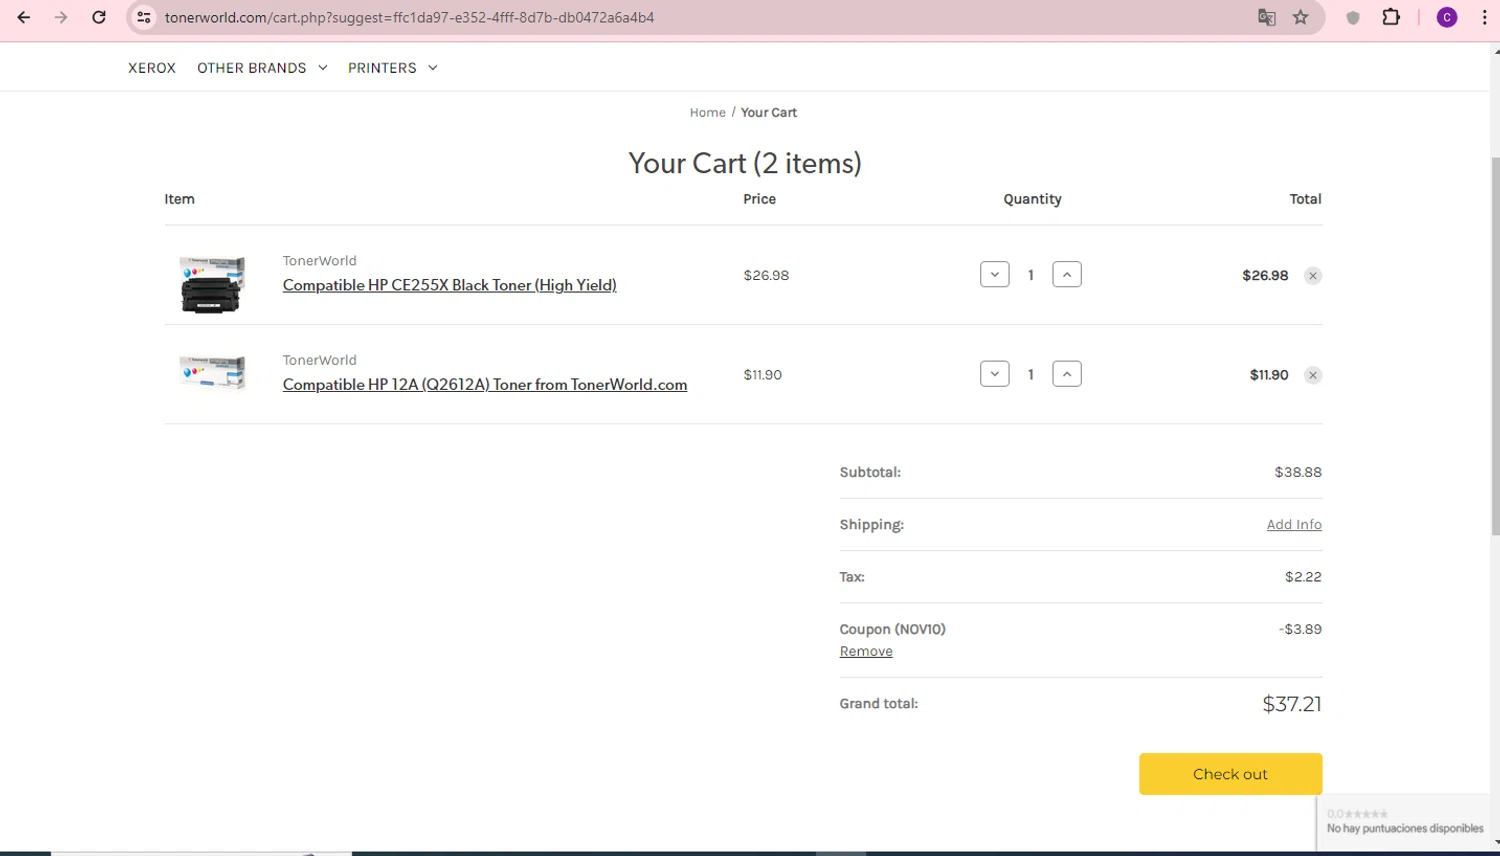
Task: Increase quantity of CE255X Black Toner
Action: click(1067, 275)
